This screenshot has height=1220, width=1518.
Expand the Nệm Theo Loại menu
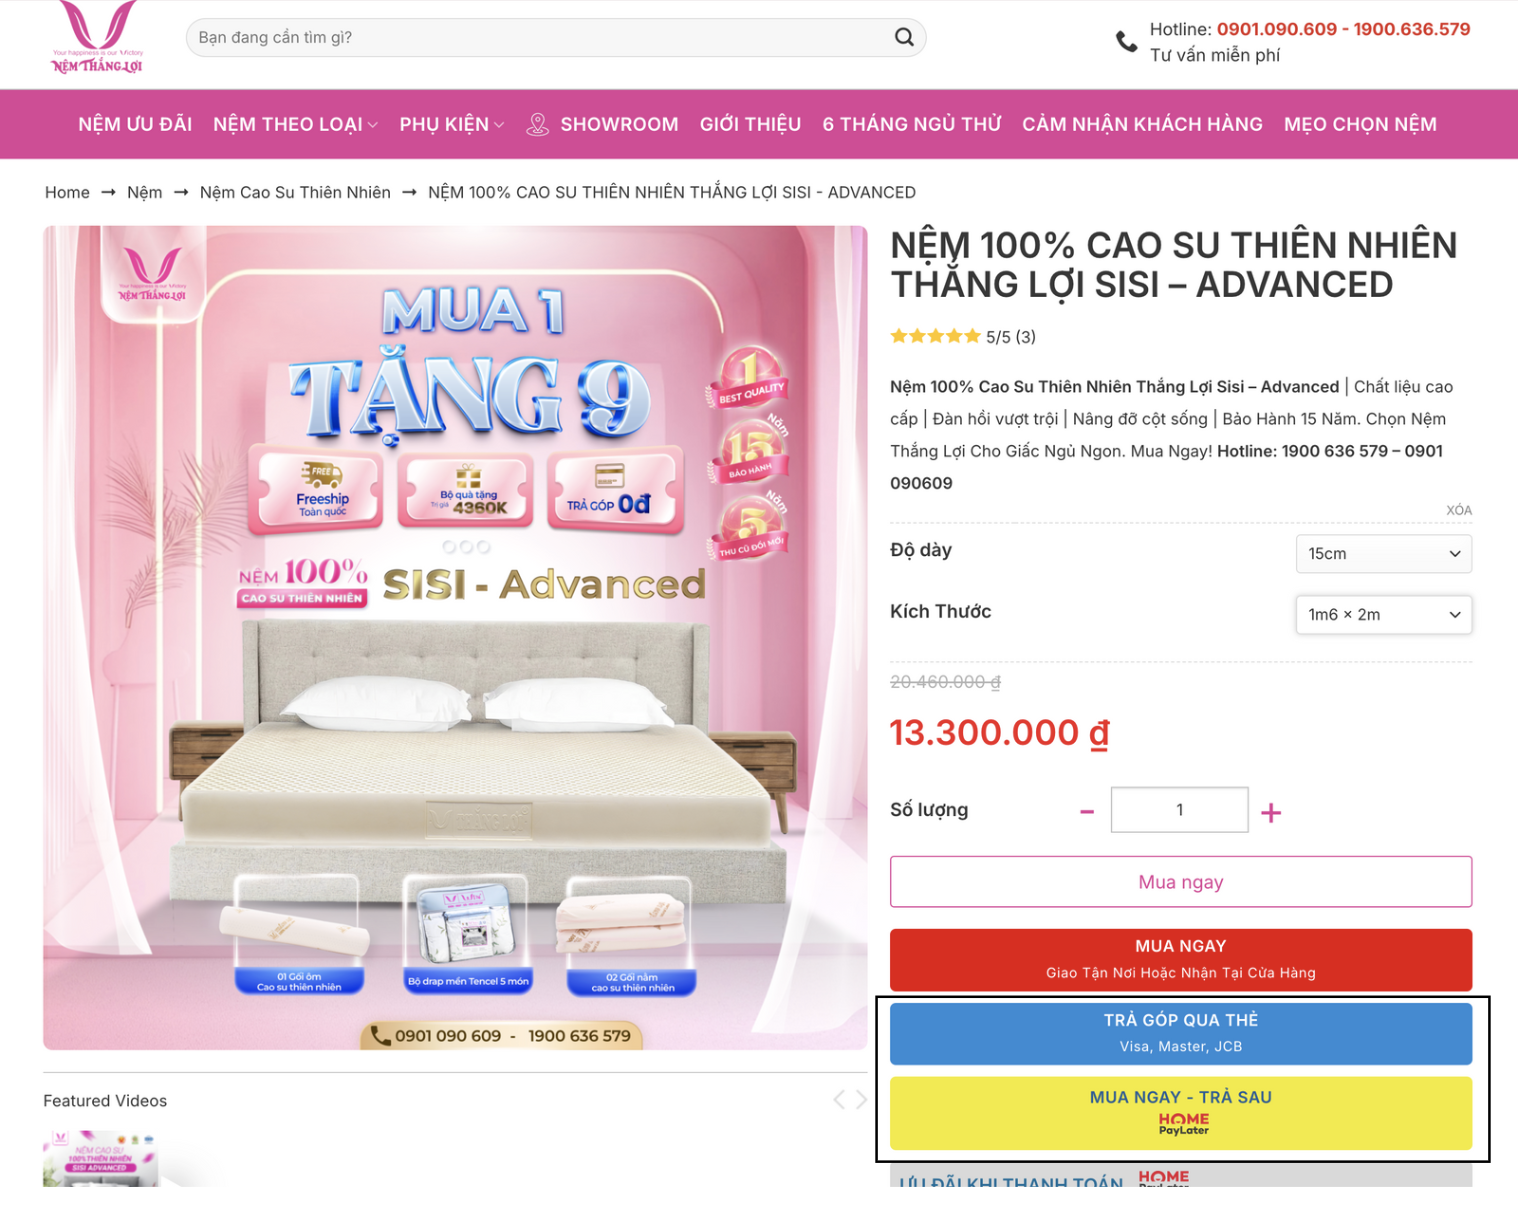pos(295,125)
